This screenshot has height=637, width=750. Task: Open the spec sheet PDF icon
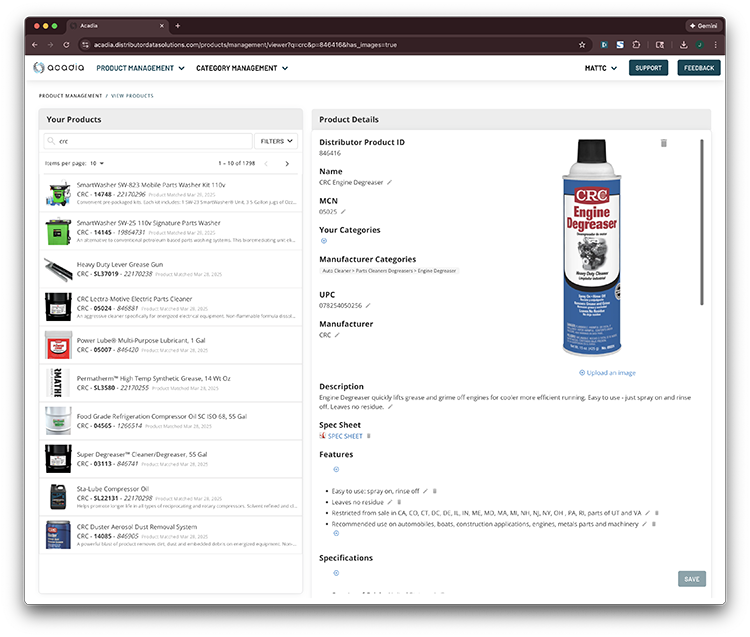[322, 436]
